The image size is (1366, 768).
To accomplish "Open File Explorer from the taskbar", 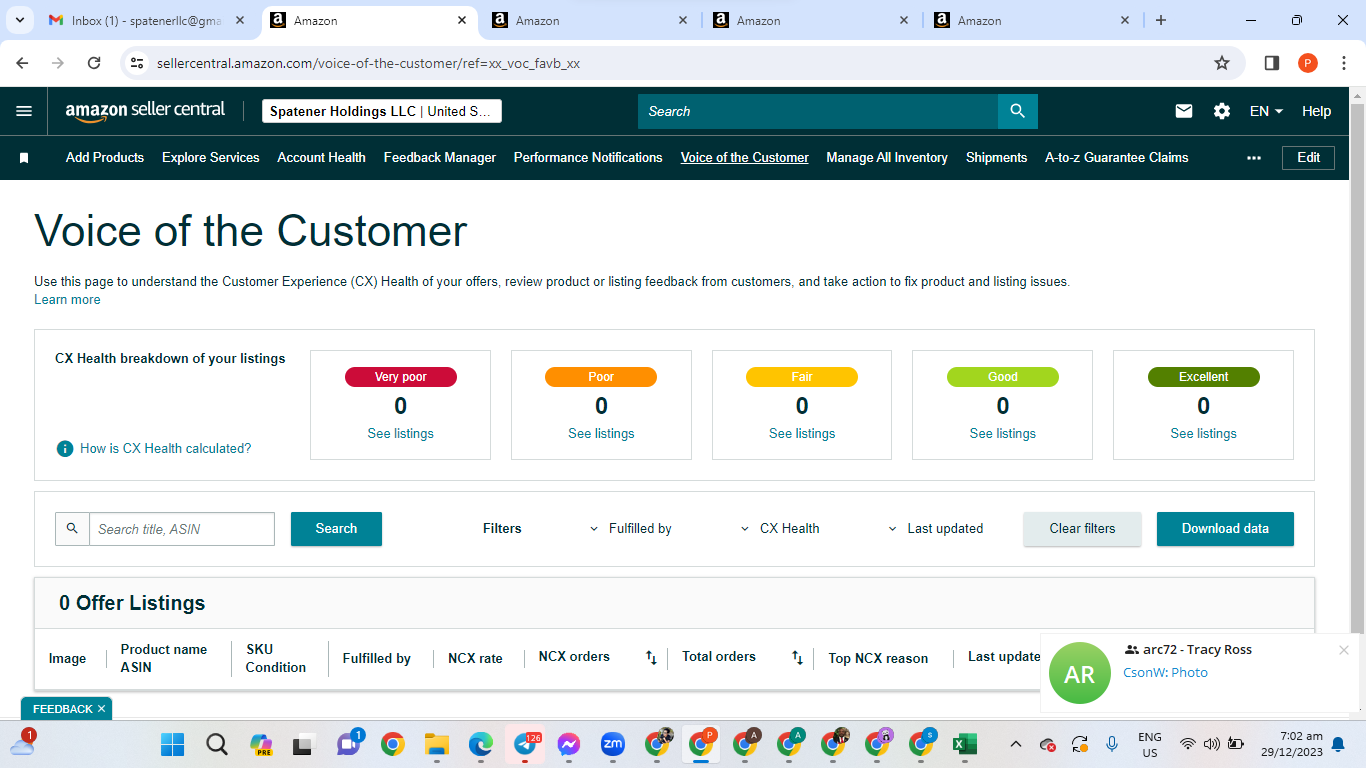I will pyautogui.click(x=436, y=744).
